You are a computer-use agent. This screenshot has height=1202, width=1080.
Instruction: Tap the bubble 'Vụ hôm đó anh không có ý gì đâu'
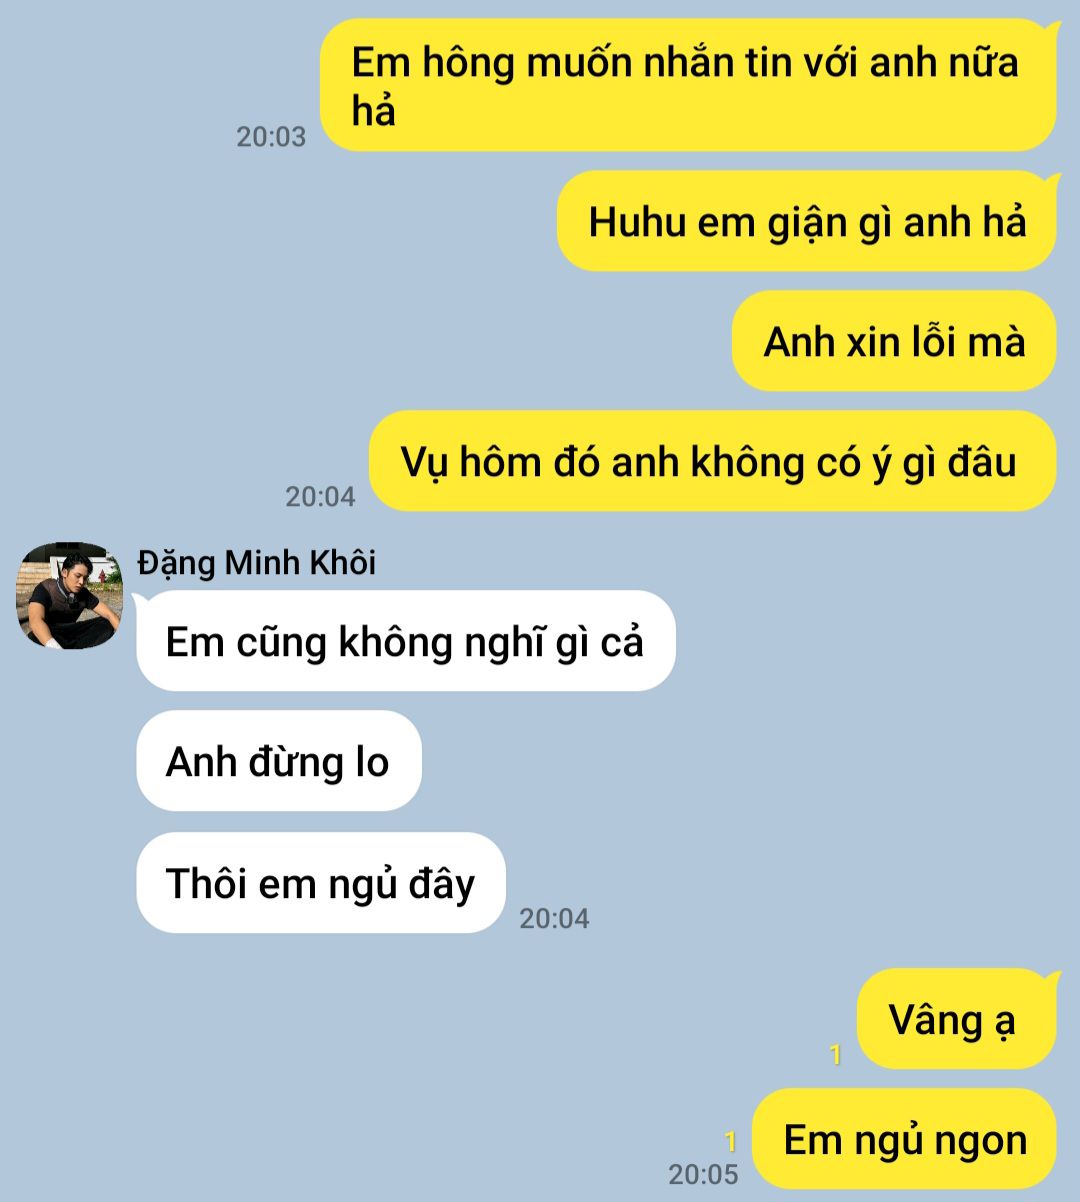coord(712,461)
